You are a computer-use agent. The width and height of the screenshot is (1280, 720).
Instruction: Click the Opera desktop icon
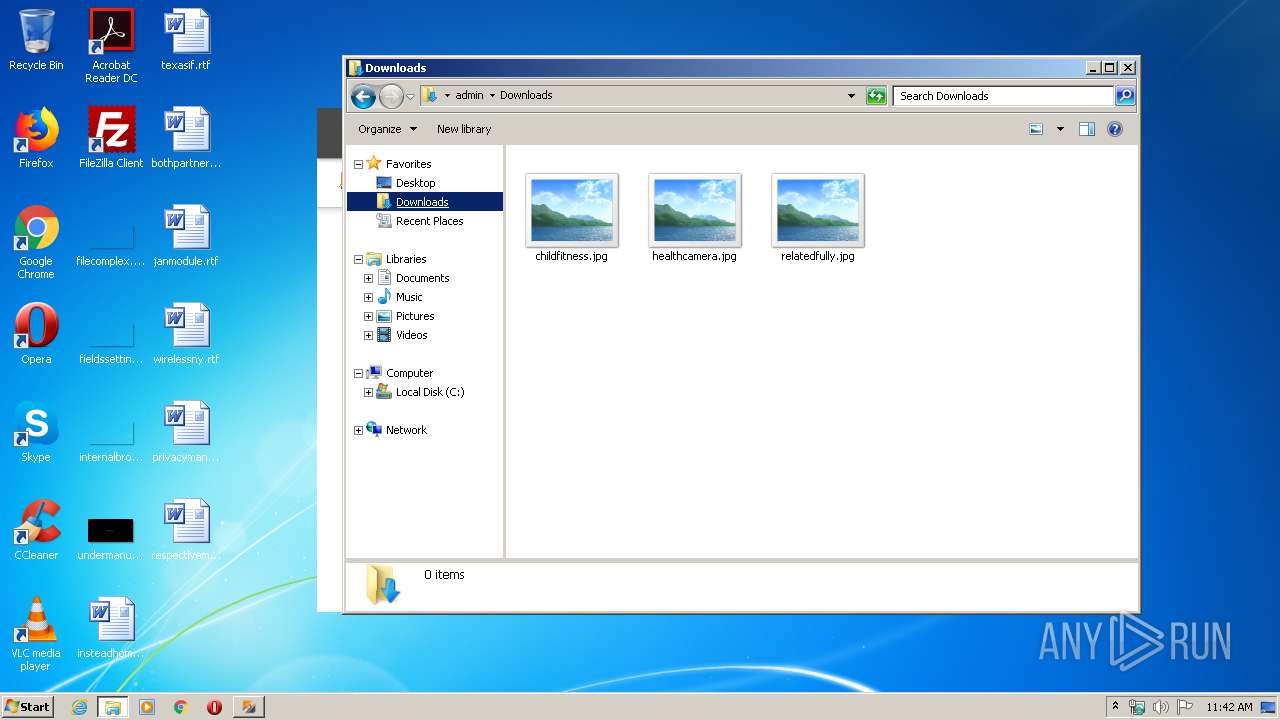pos(36,334)
